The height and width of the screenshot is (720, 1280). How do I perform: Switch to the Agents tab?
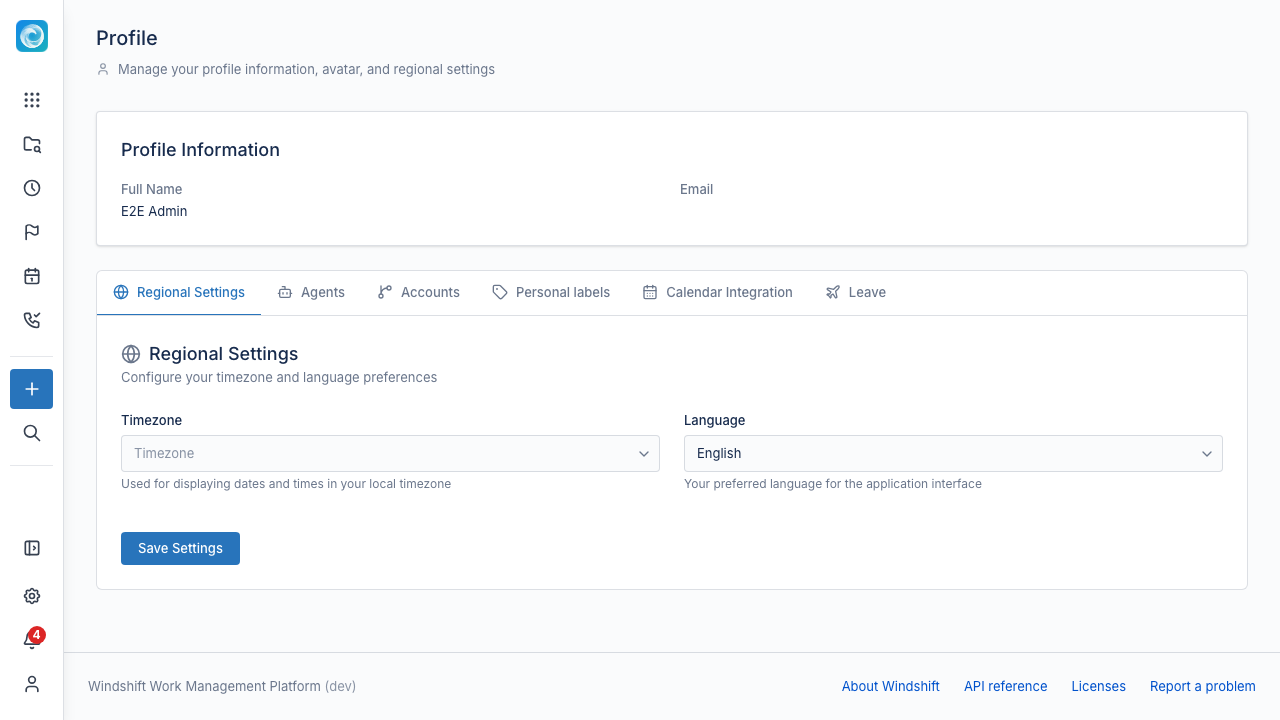[311, 293]
